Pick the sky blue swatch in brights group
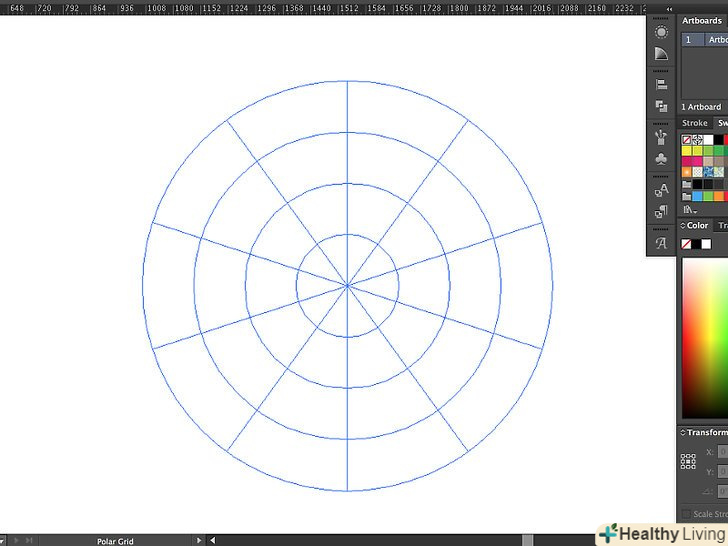The image size is (728, 546). 697,197
